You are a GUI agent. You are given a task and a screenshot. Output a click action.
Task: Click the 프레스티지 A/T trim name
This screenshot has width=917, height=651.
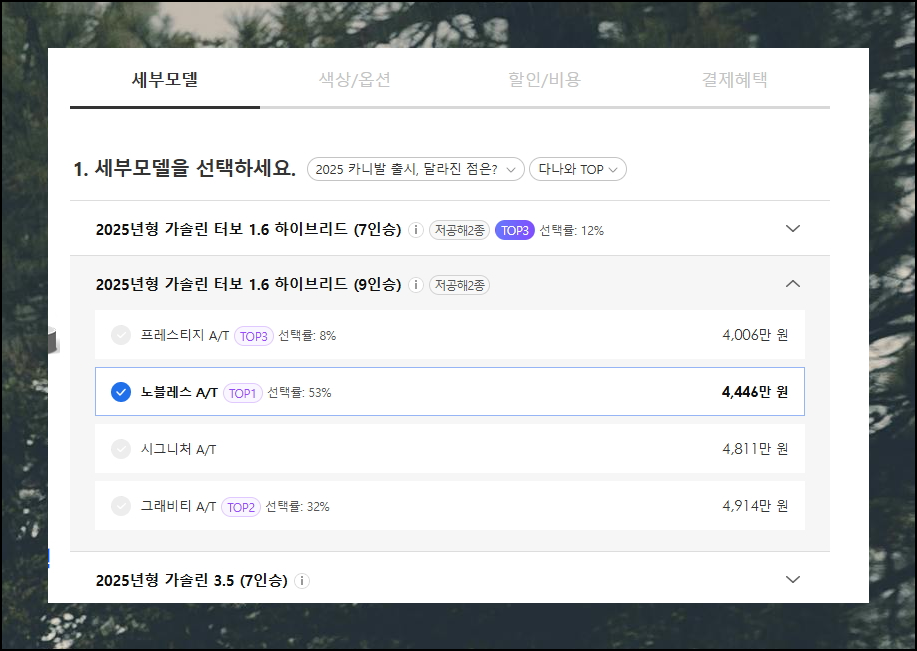pyautogui.click(x=185, y=335)
